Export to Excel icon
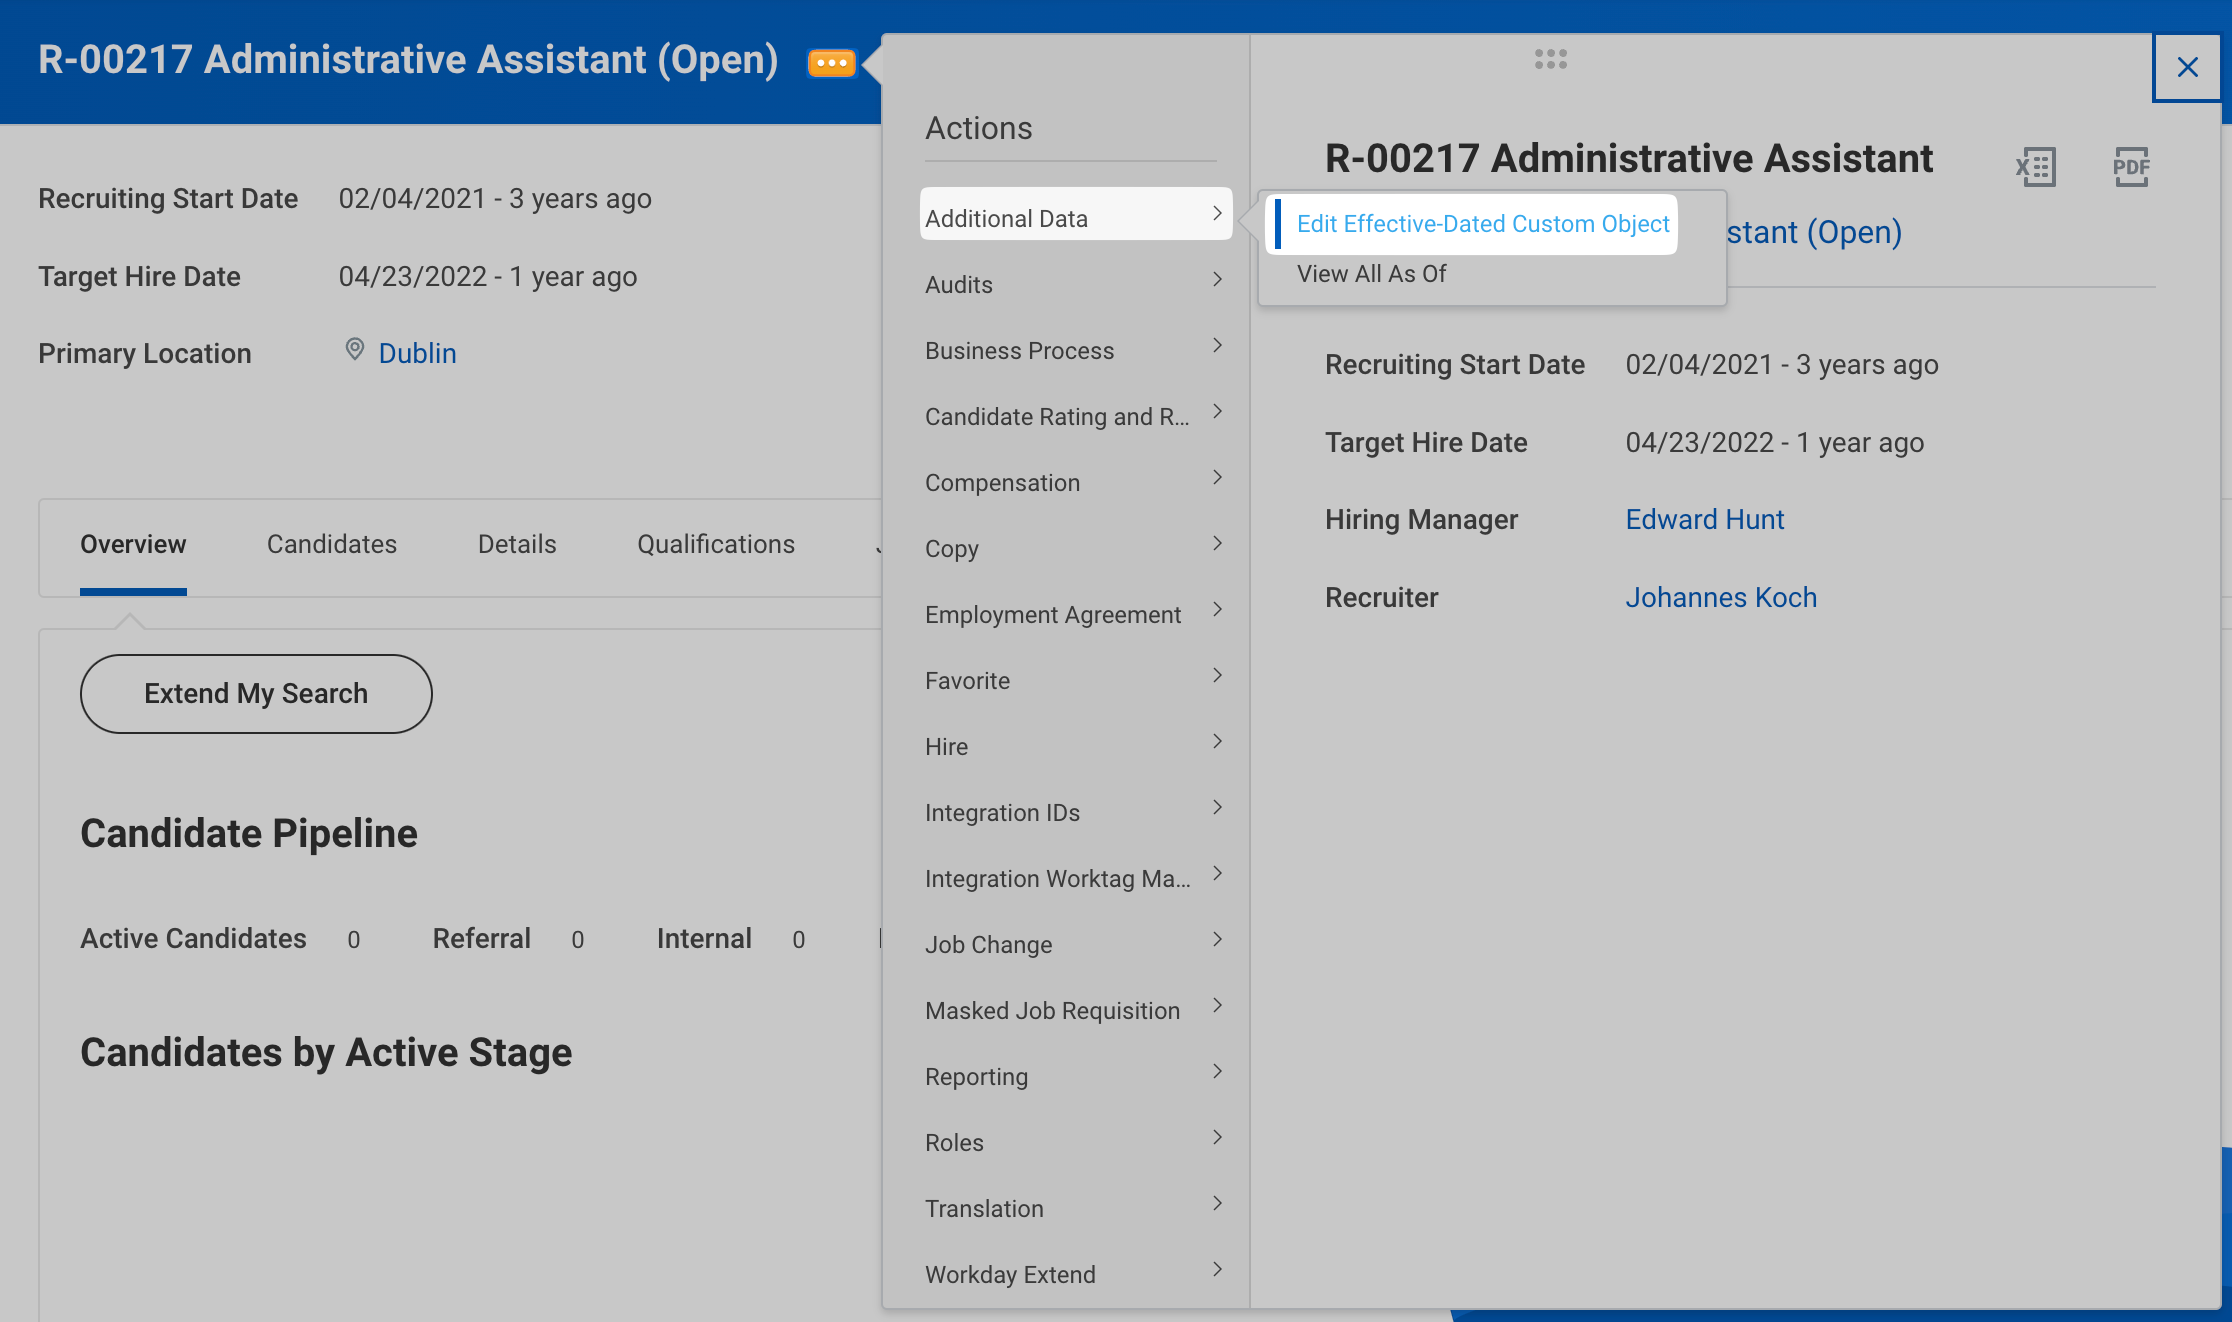This screenshot has width=2232, height=1322. tap(2035, 167)
